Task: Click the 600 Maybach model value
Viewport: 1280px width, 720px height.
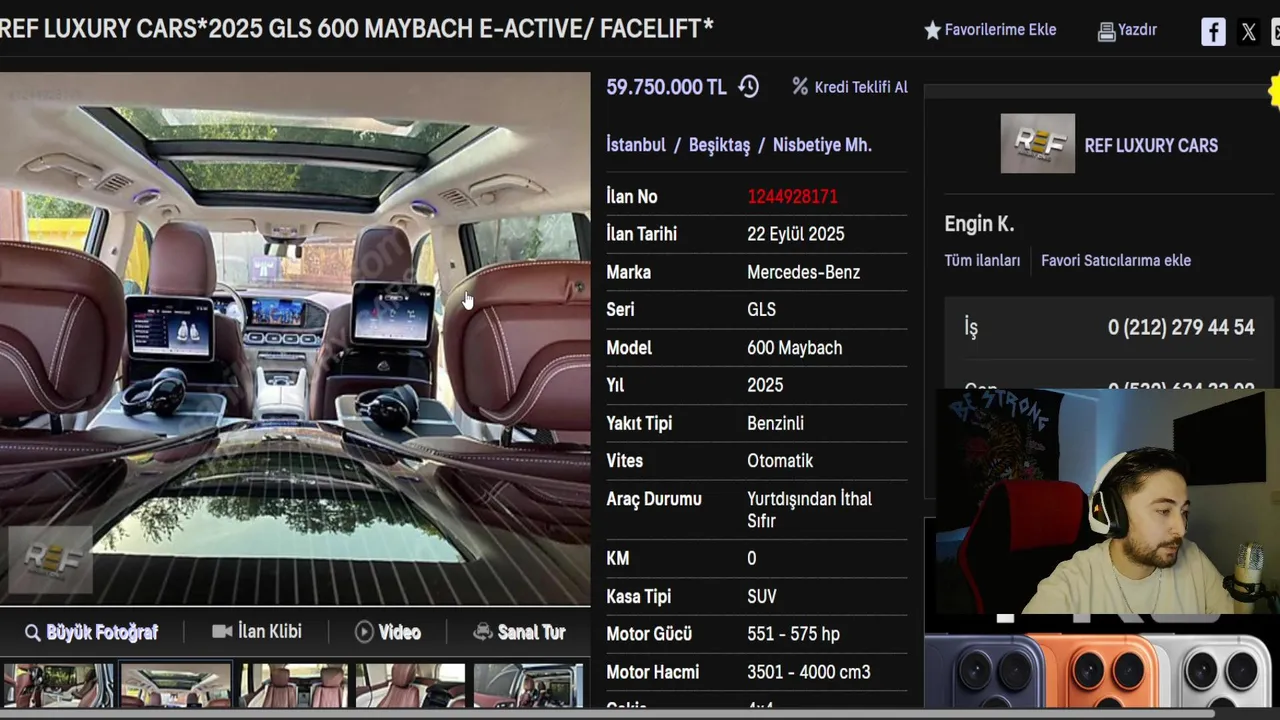Action: [x=794, y=348]
